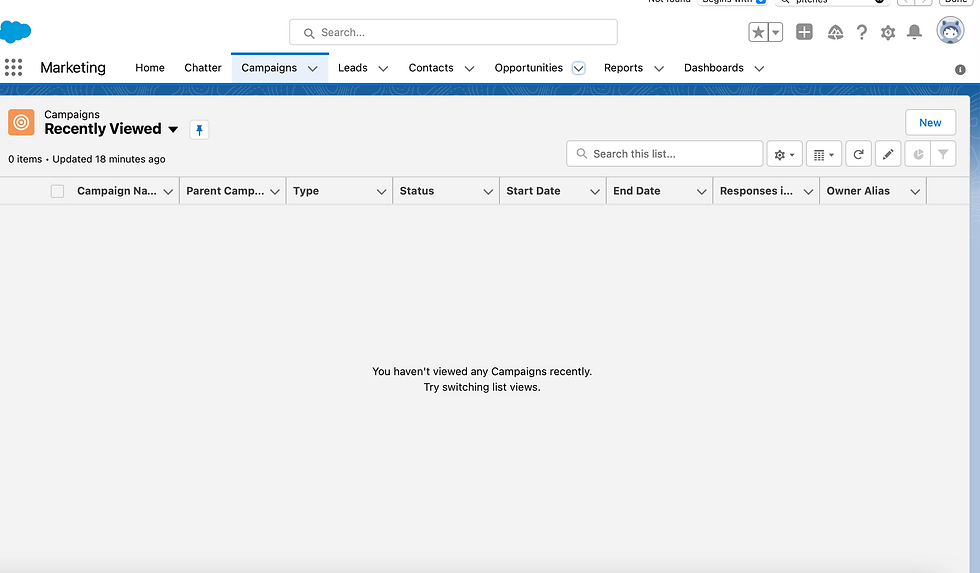Click the '0 items • Updated 18 minutes ago' text
This screenshot has height=573, width=980.
pyautogui.click(x=87, y=159)
